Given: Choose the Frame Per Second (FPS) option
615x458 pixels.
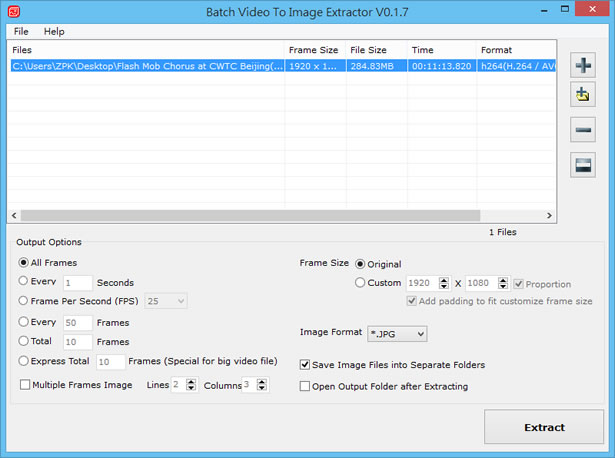Looking at the screenshot, I should pos(24,301).
